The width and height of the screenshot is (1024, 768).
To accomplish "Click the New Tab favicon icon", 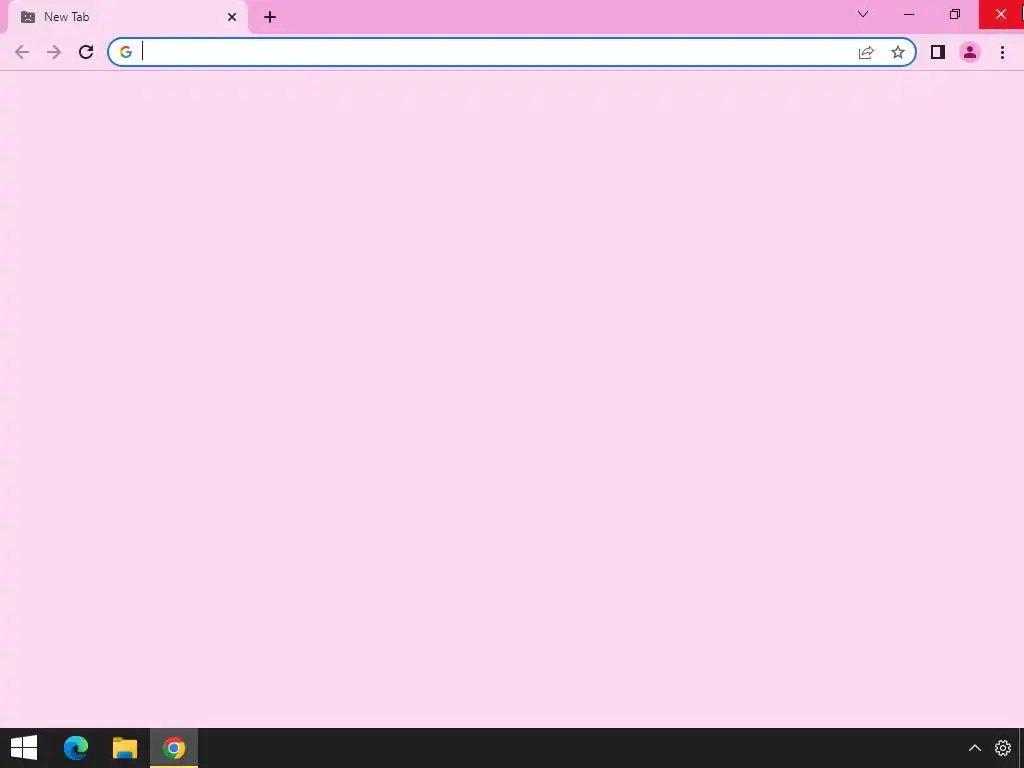I will (28, 17).
